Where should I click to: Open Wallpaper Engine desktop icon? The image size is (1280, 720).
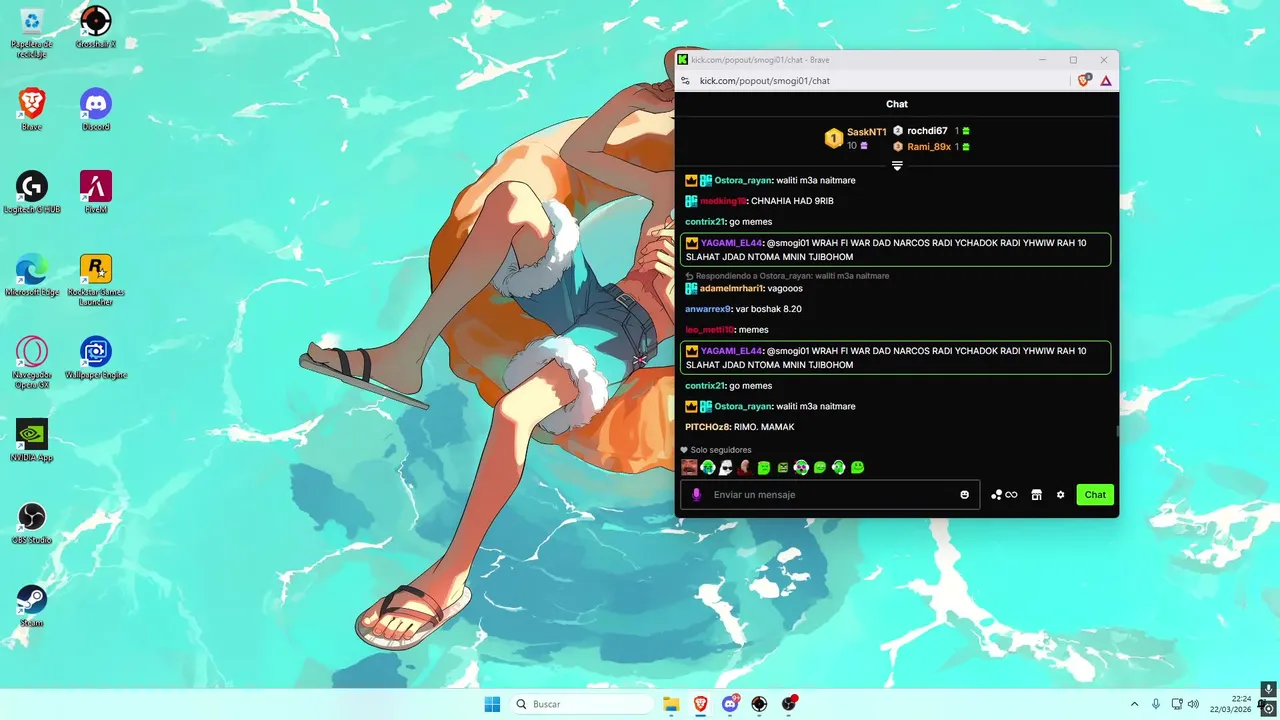point(96,358)
